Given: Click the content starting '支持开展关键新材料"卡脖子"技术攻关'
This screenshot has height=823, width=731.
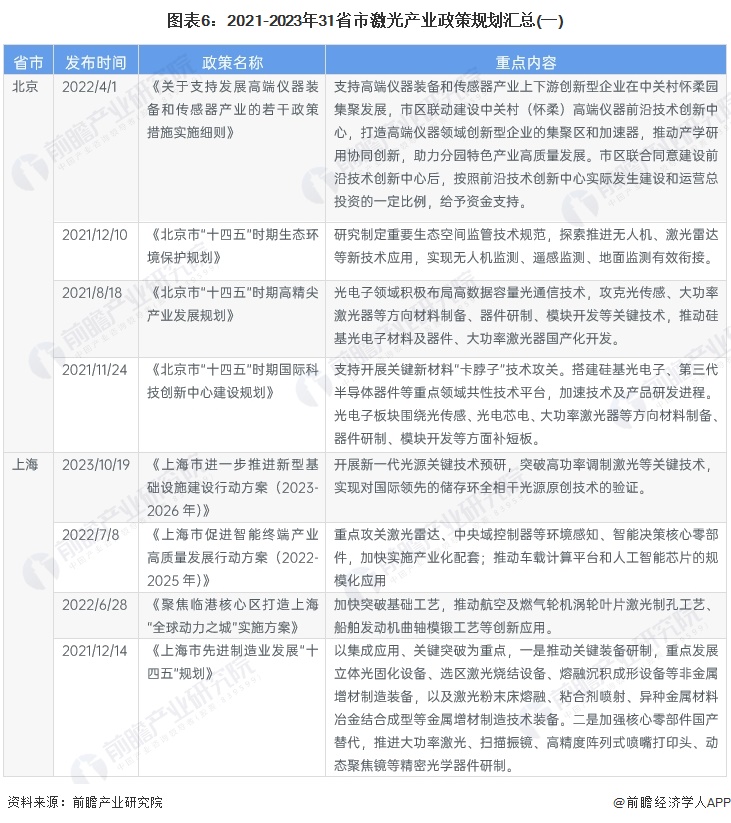Looking at the screenshot, I should [526, 404].
